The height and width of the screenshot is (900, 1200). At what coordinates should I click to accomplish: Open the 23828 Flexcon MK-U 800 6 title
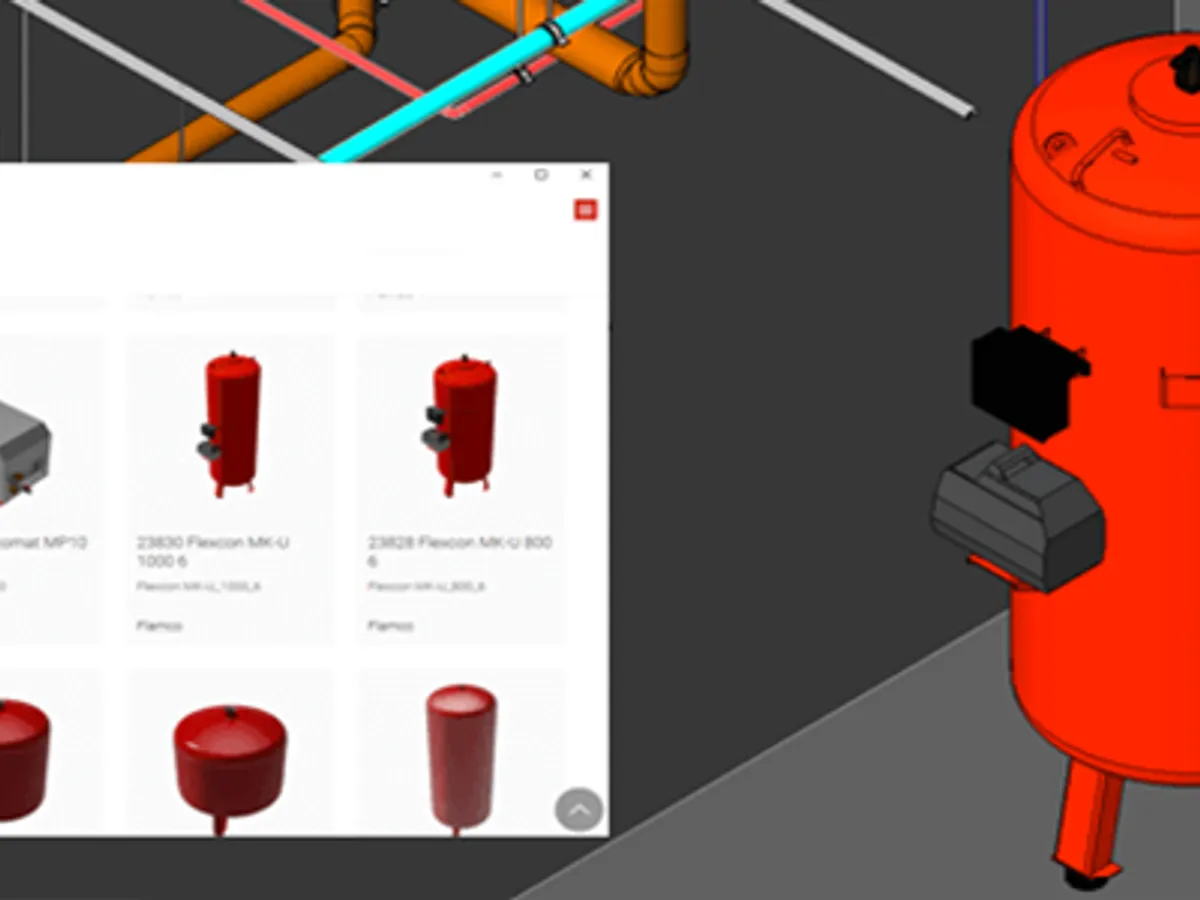click(x=459, y=552)
